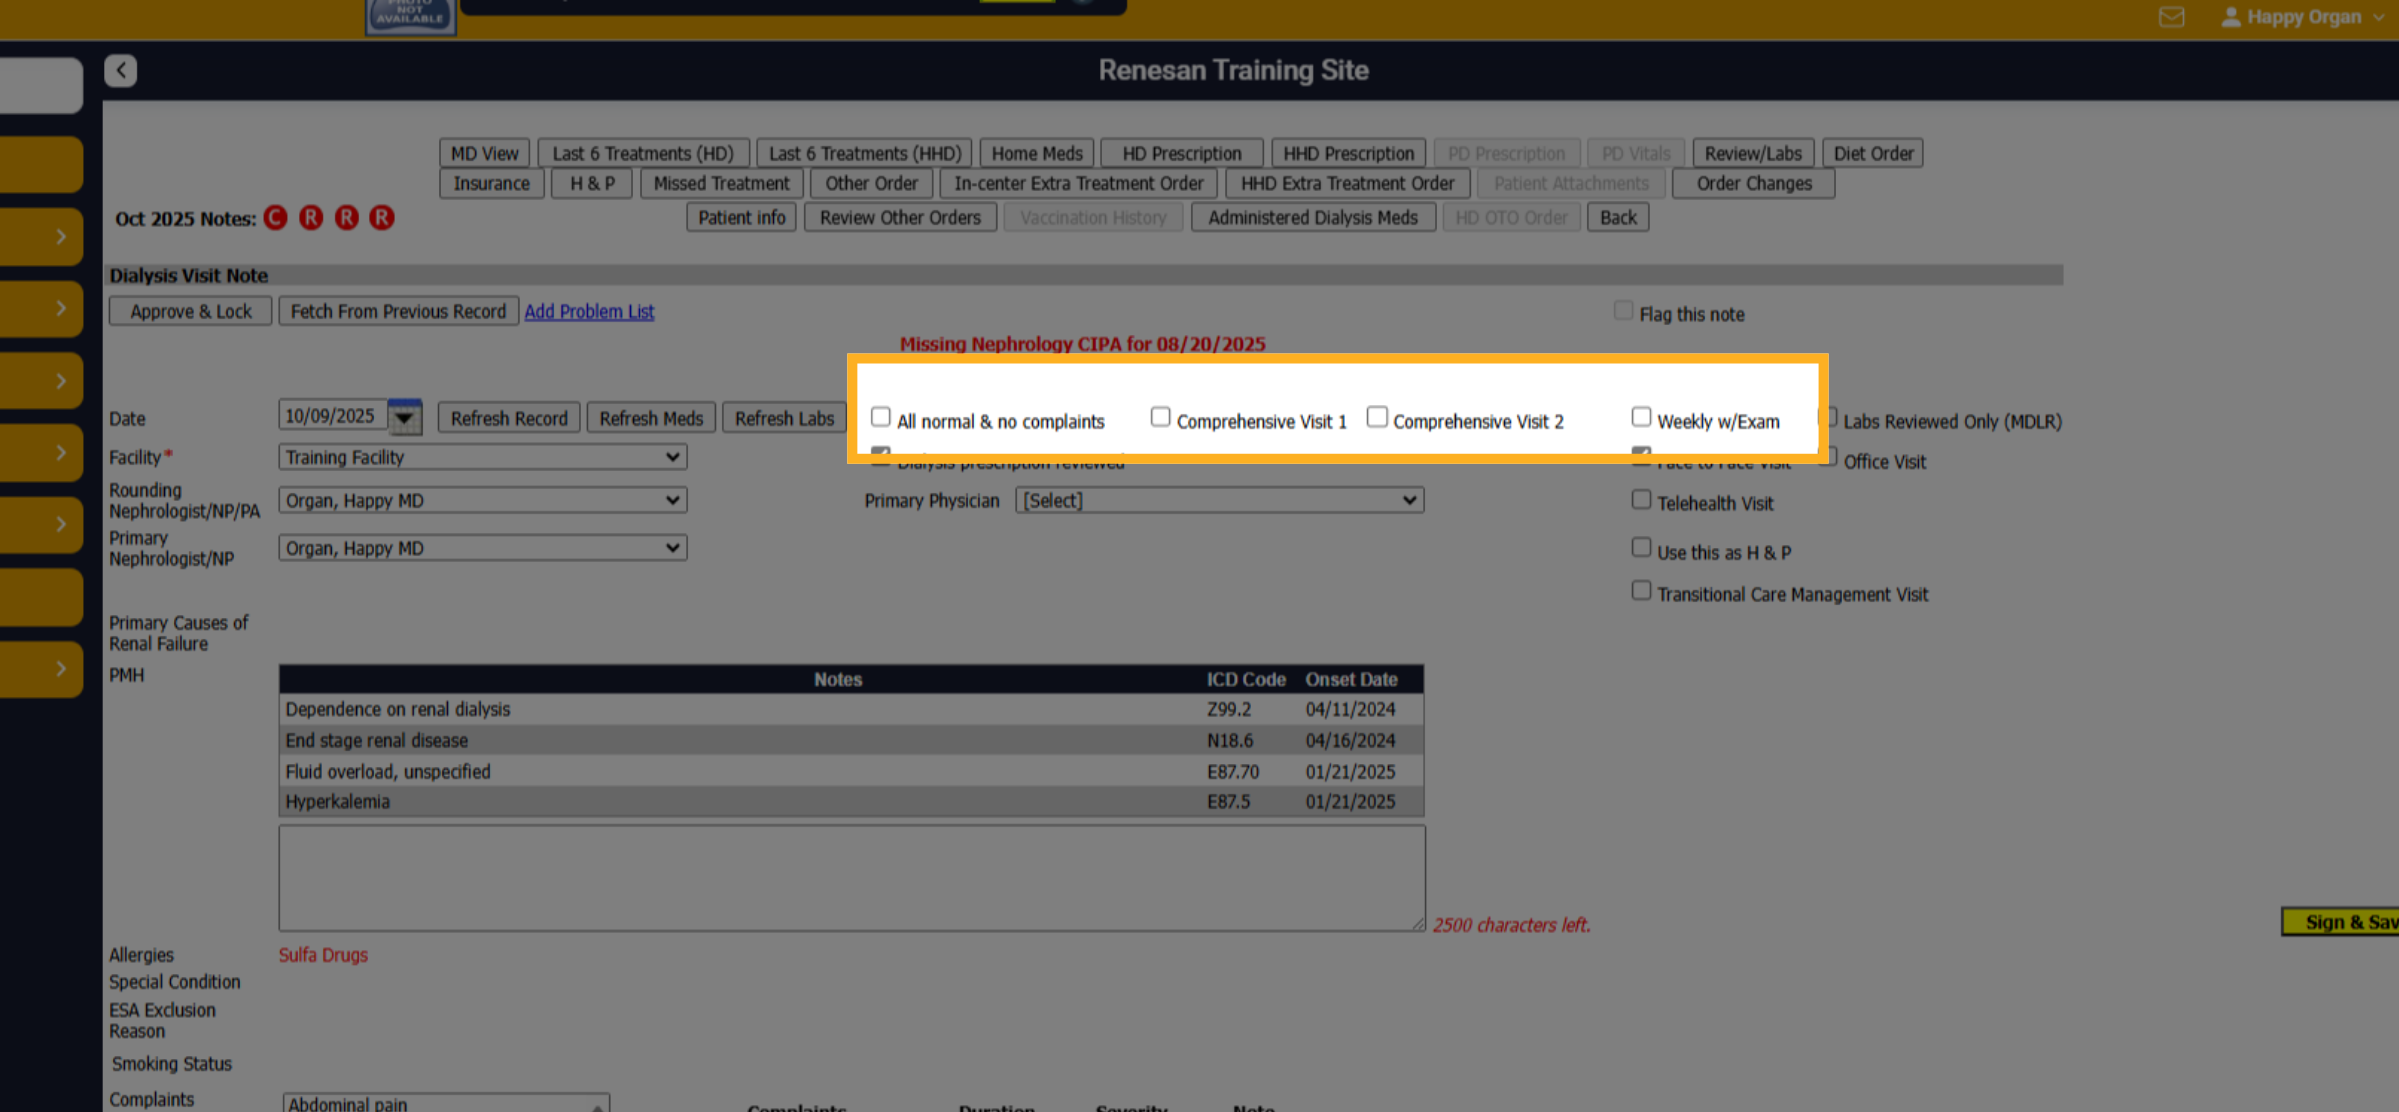Open the date picker calendar icon

pyautogui.click(x=405, y=417)
